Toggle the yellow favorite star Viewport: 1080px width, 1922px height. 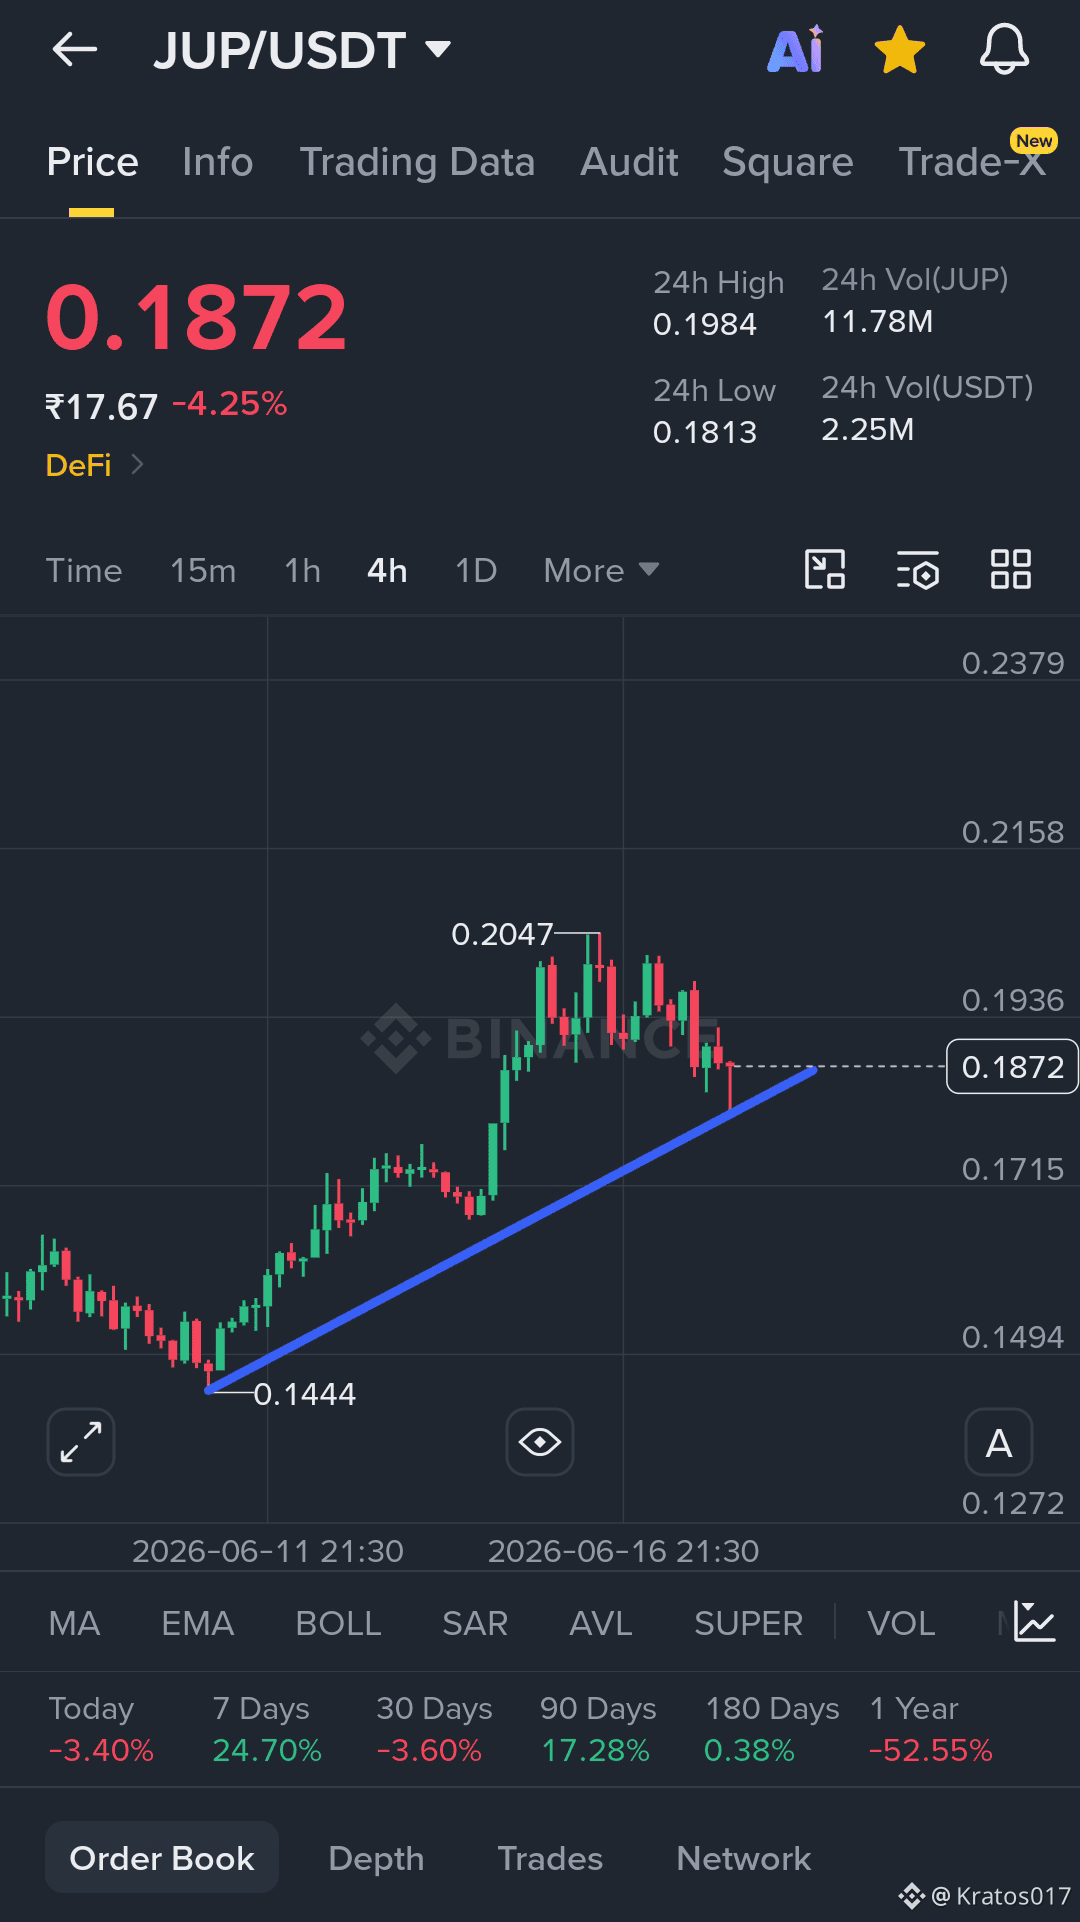click(899, 50)
